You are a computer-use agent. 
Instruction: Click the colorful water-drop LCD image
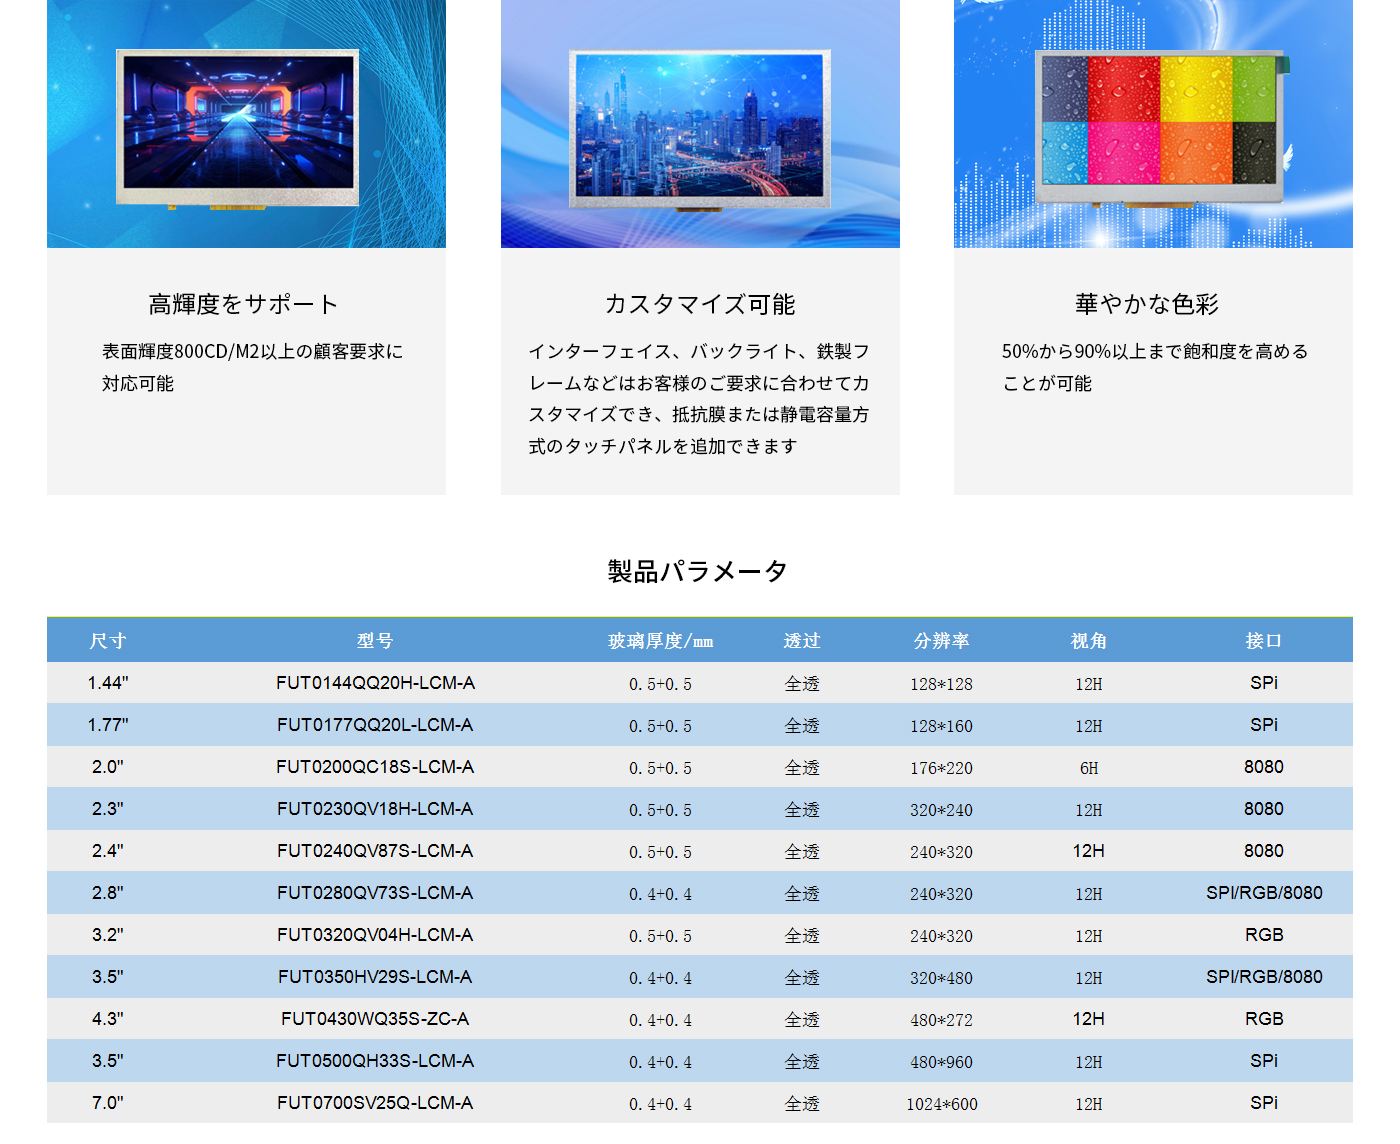pos(1159,126)
